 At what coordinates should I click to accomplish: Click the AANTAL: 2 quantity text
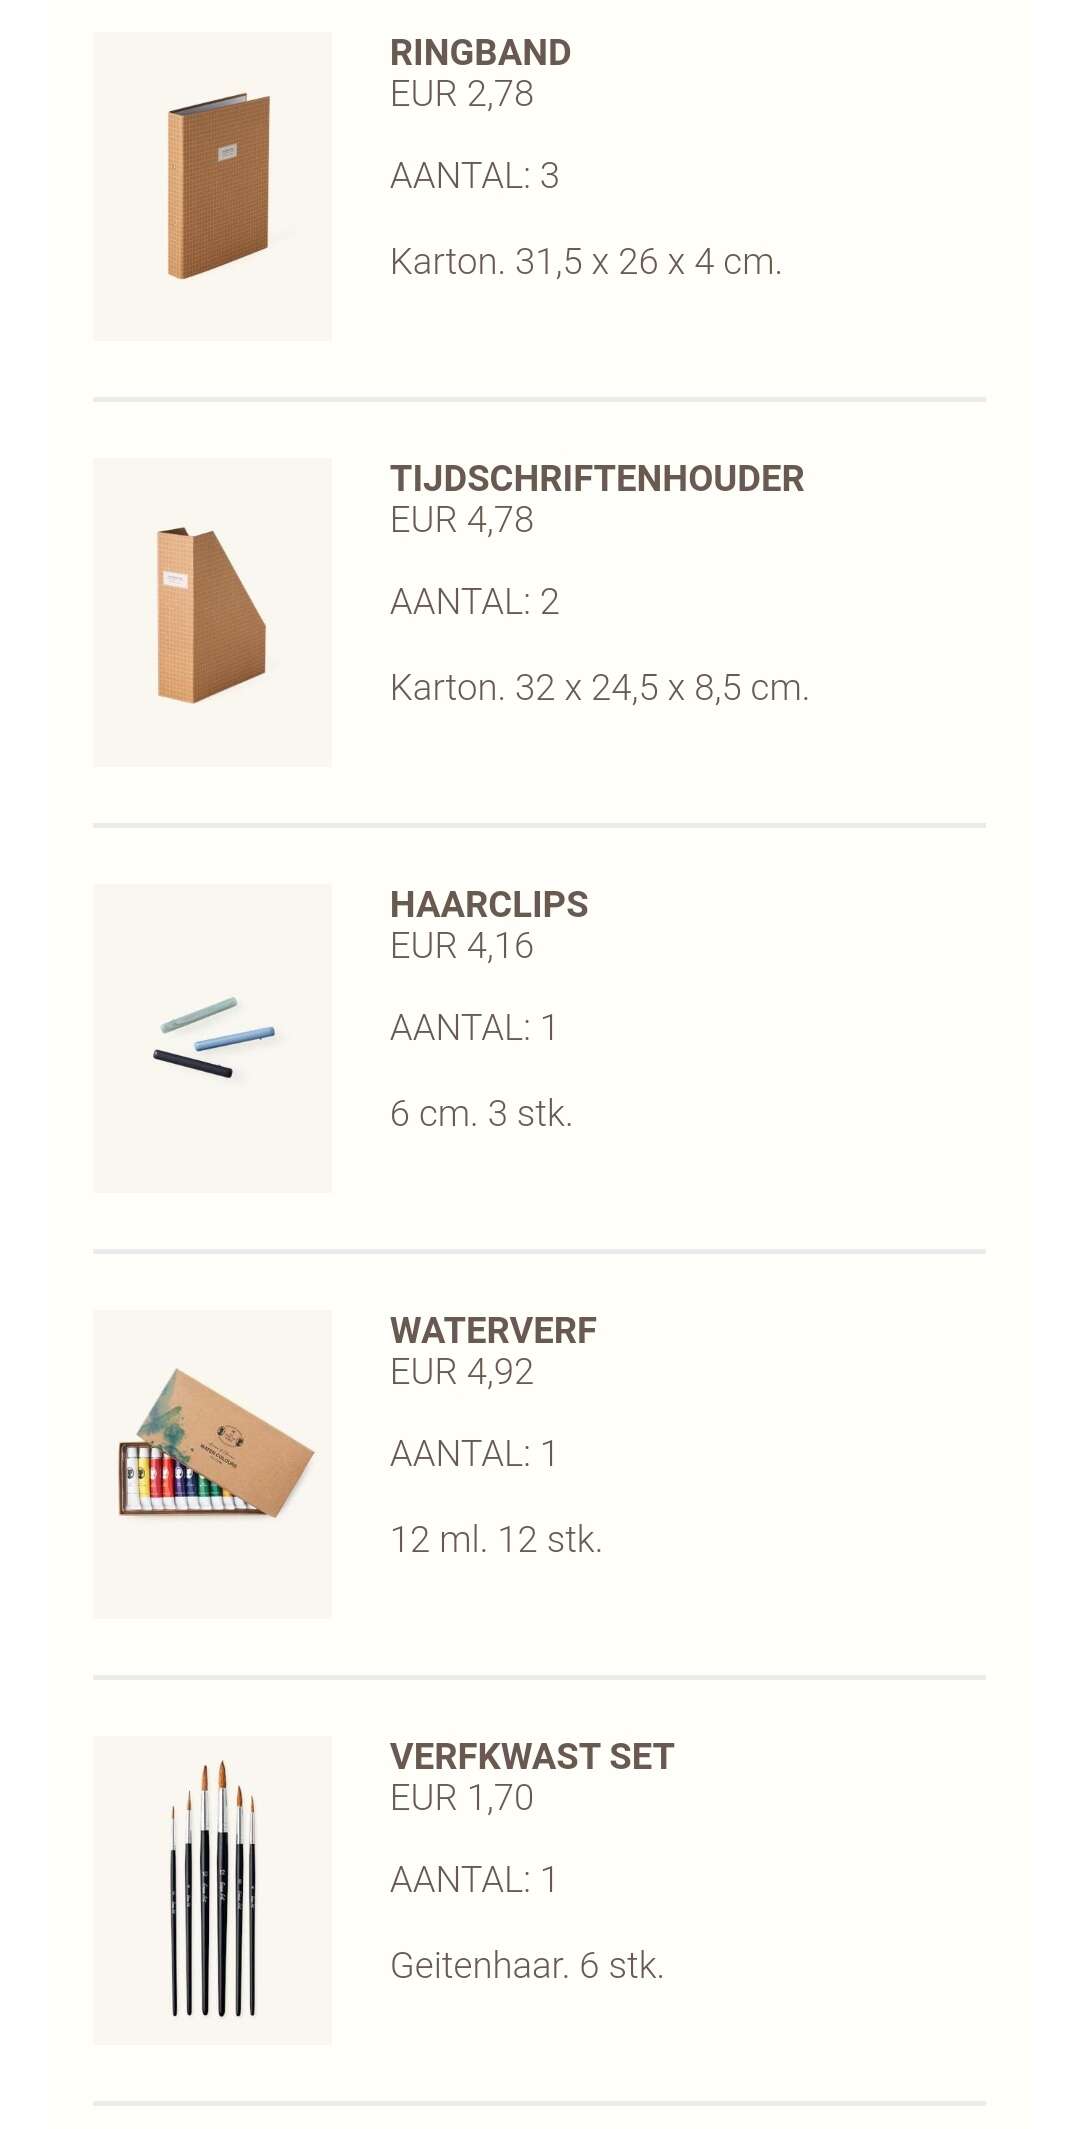click(475, 602)
